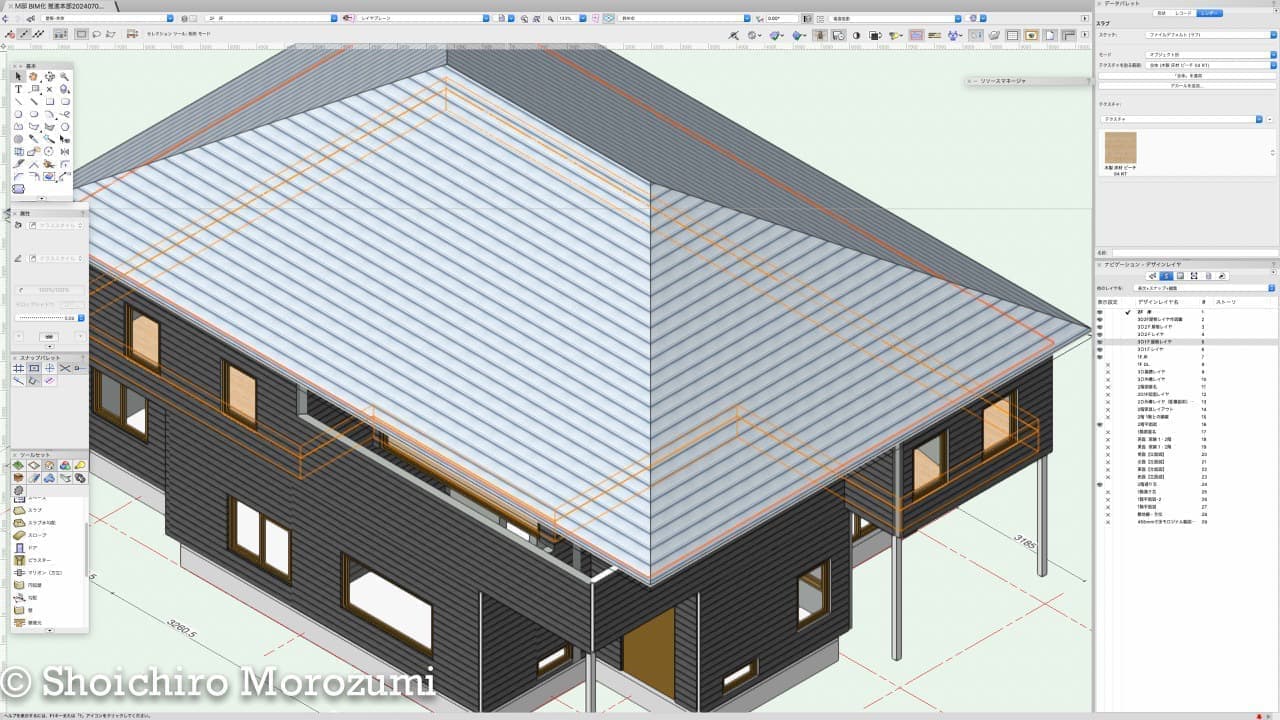The width and height of the screenshot is (1280, 720).
Task: Switch to the レコード tab in data palette
Action: click(x=1183, y=13)
